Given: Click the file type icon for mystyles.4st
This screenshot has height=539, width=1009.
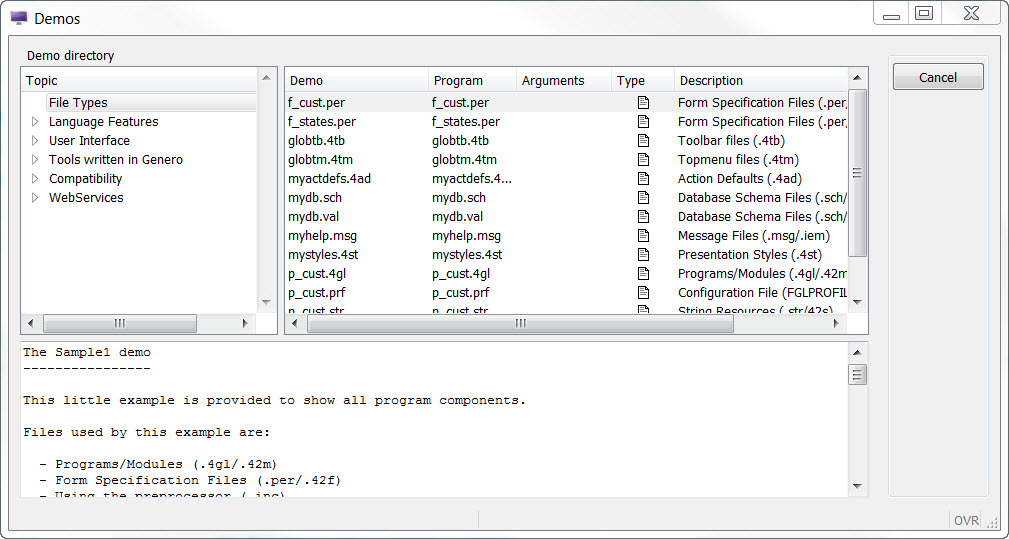Looking at the screenshot, I should pos(643,255).
